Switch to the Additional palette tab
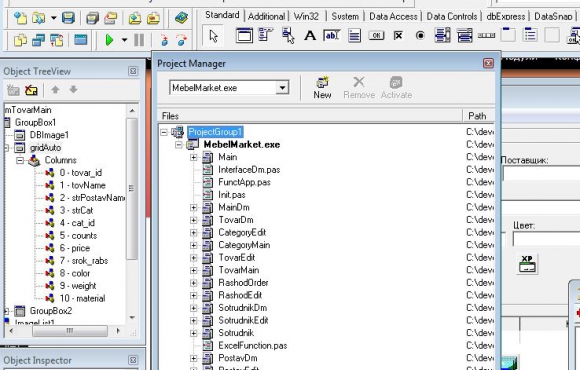The image size is (580, 370). pos(266,16)
